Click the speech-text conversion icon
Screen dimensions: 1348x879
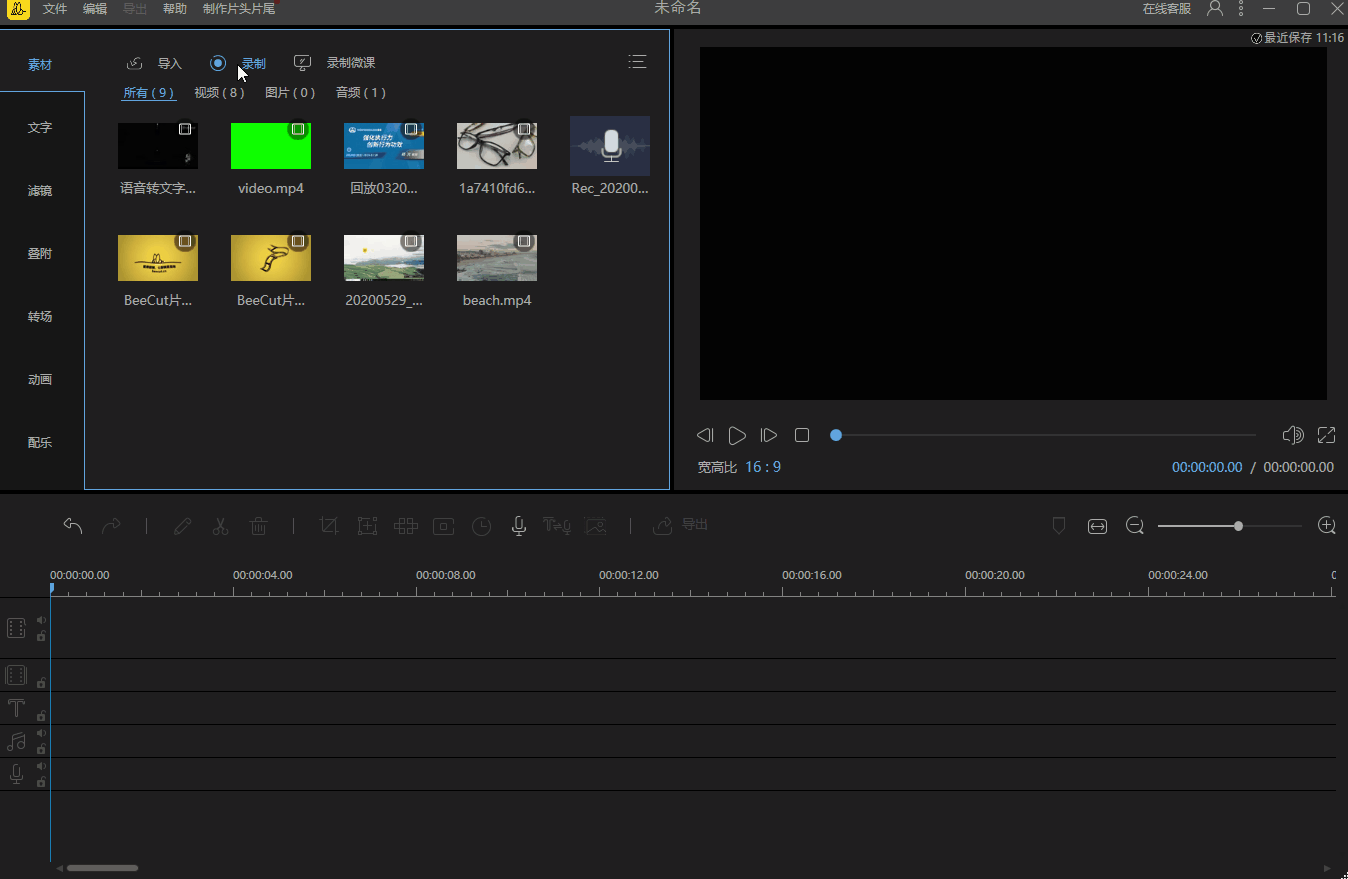(x=557, y=526)
